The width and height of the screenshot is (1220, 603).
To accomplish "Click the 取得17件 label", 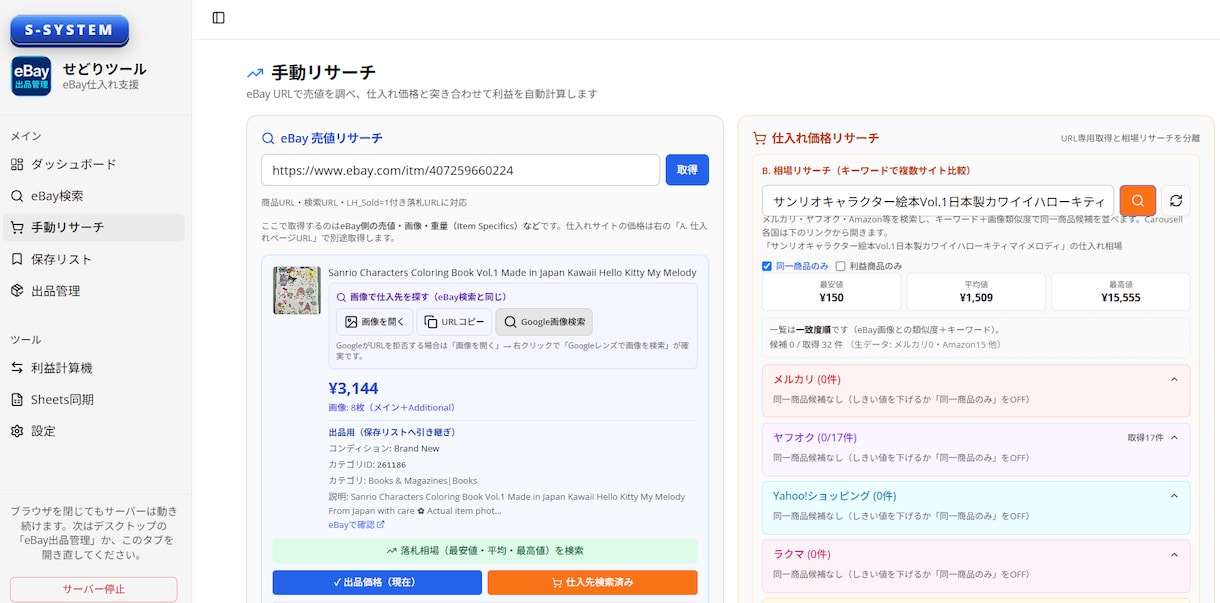I will 1145,437.
